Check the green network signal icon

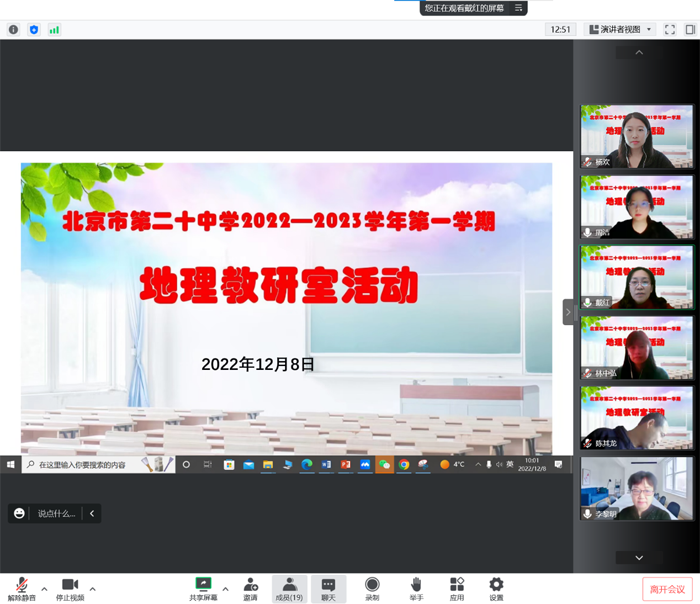[x=54, y=29]
